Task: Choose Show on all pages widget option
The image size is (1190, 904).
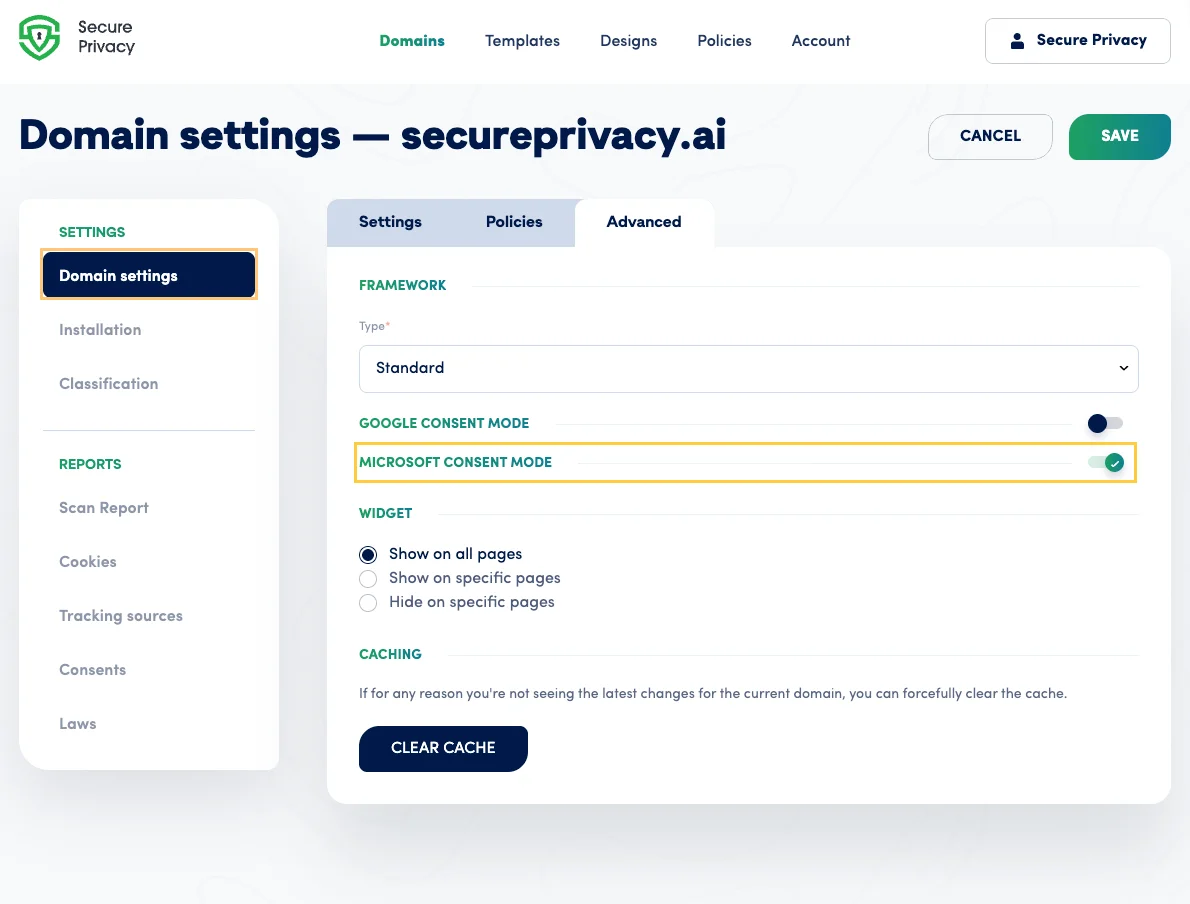Action: pyautogui.click(x=368, y=554)
